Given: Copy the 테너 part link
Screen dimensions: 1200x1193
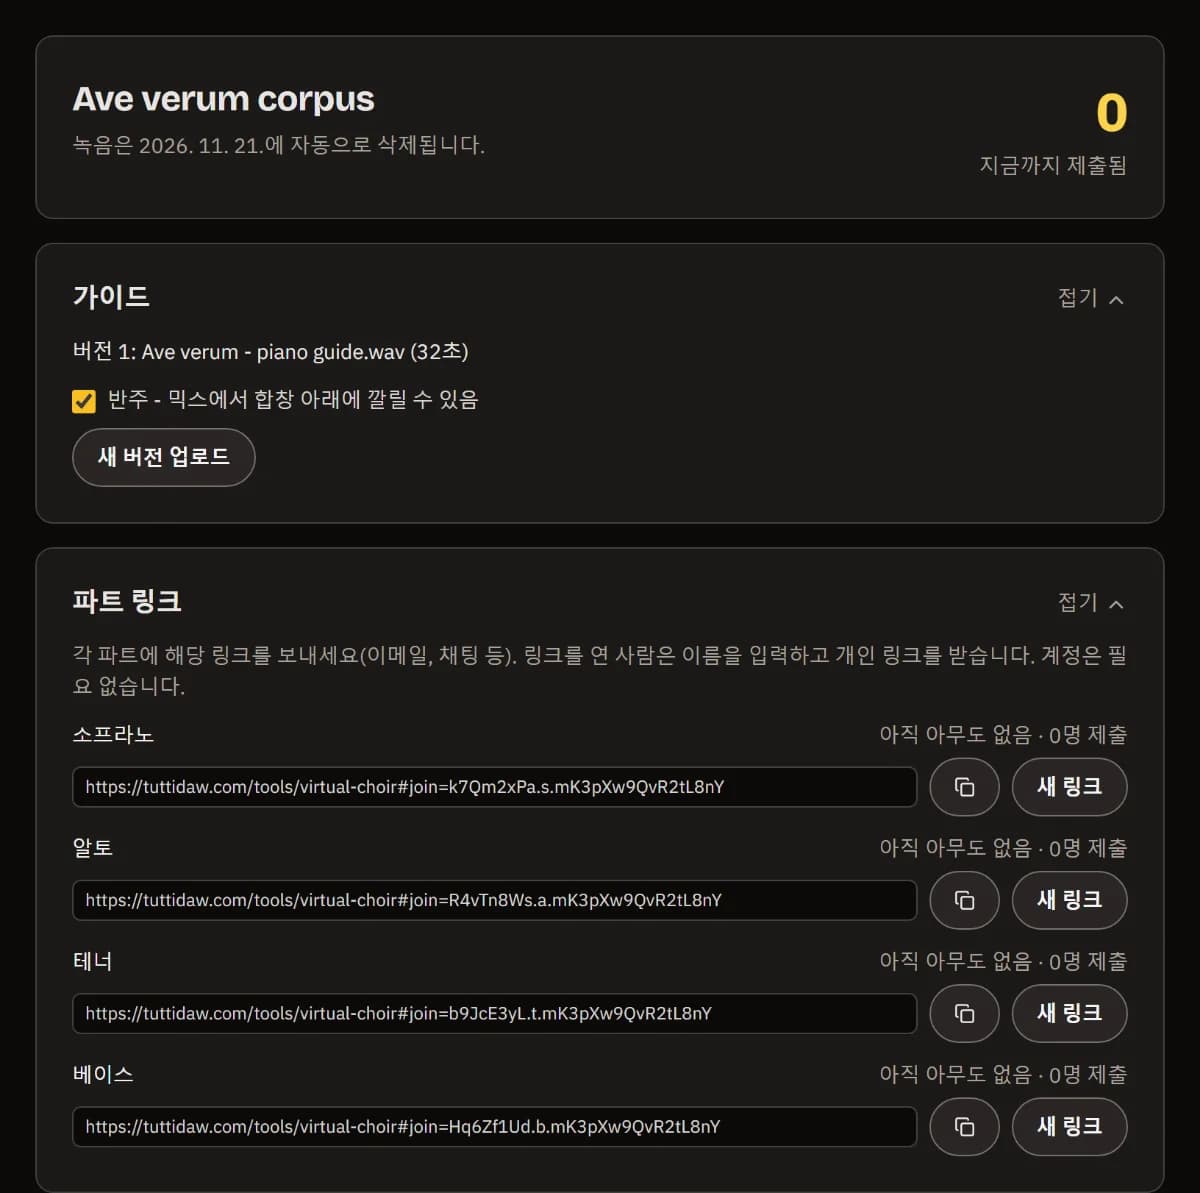Looking at the screenshot, I should click(x=964, y=1013).
